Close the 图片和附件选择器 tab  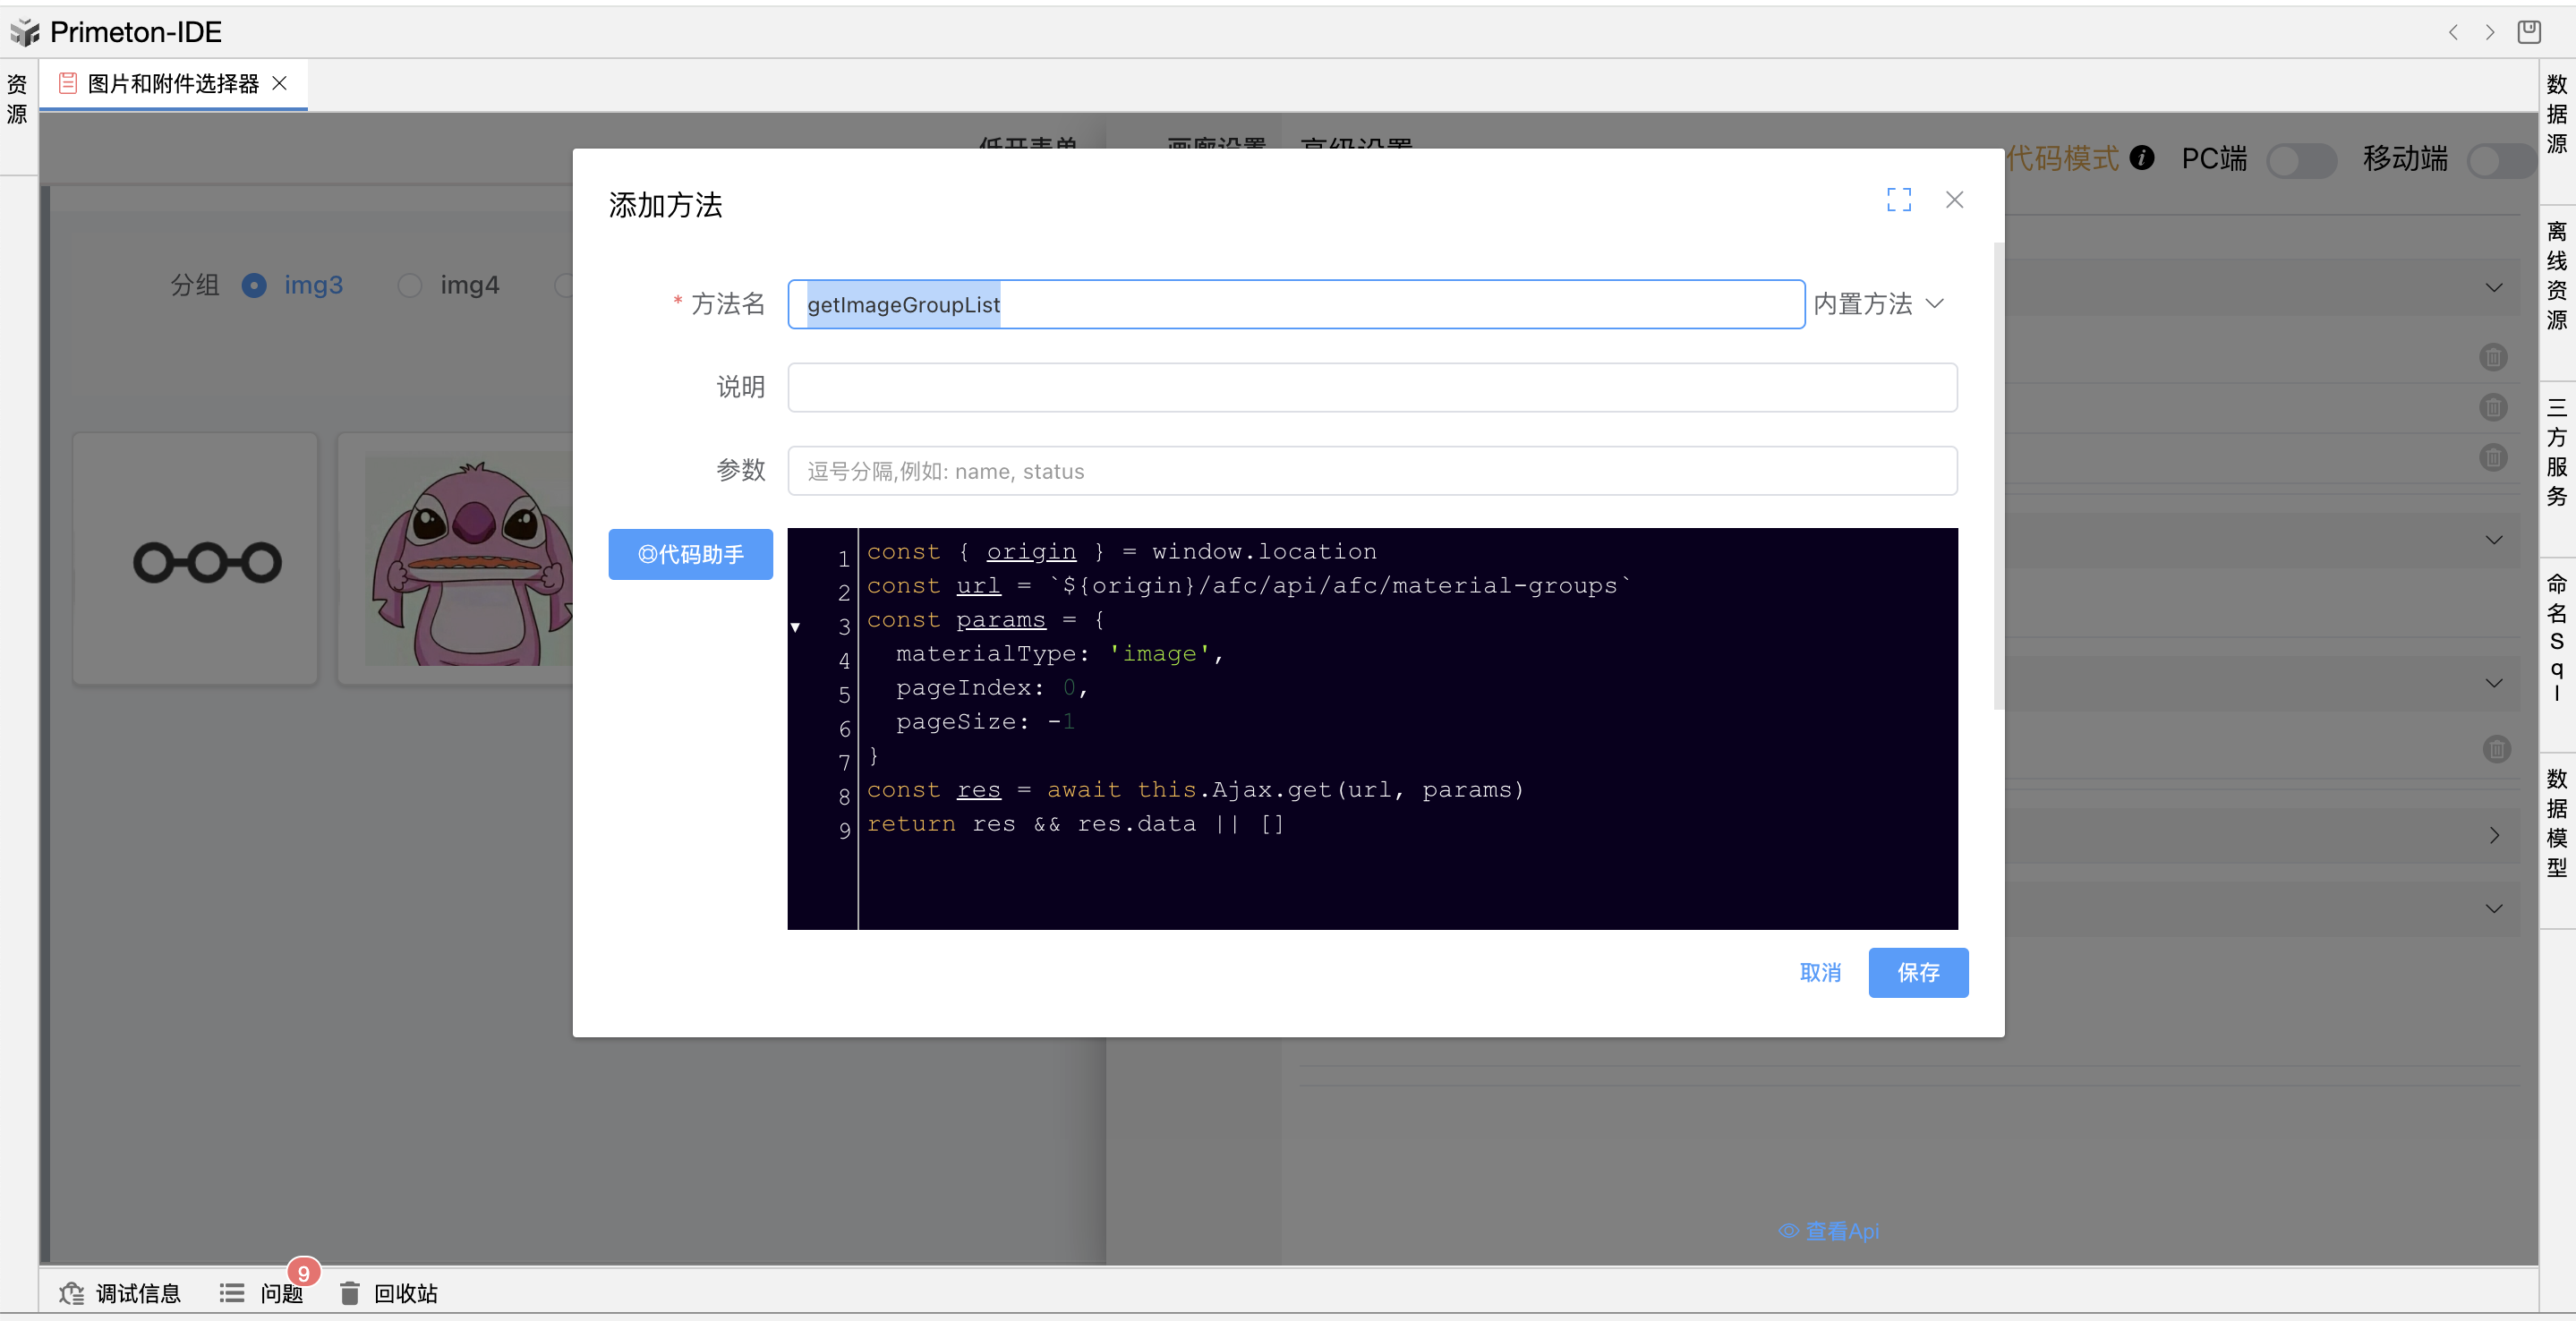click(280, 83)
